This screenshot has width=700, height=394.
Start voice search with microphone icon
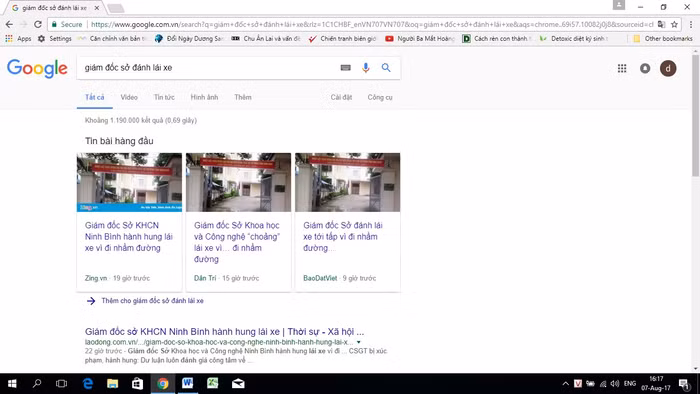pyautogui.click(x=366, y=68)
